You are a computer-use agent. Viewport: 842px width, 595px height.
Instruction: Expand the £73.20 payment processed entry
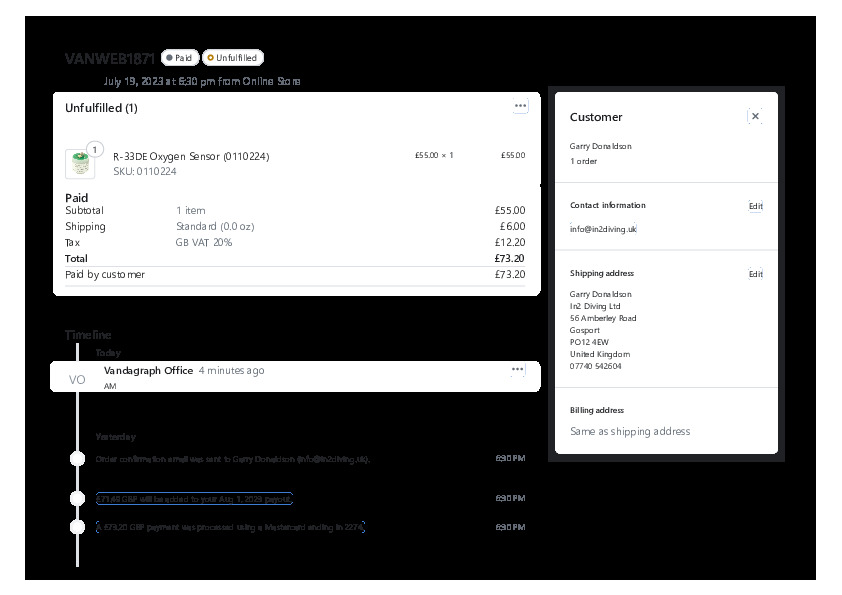tap(230, 527)
